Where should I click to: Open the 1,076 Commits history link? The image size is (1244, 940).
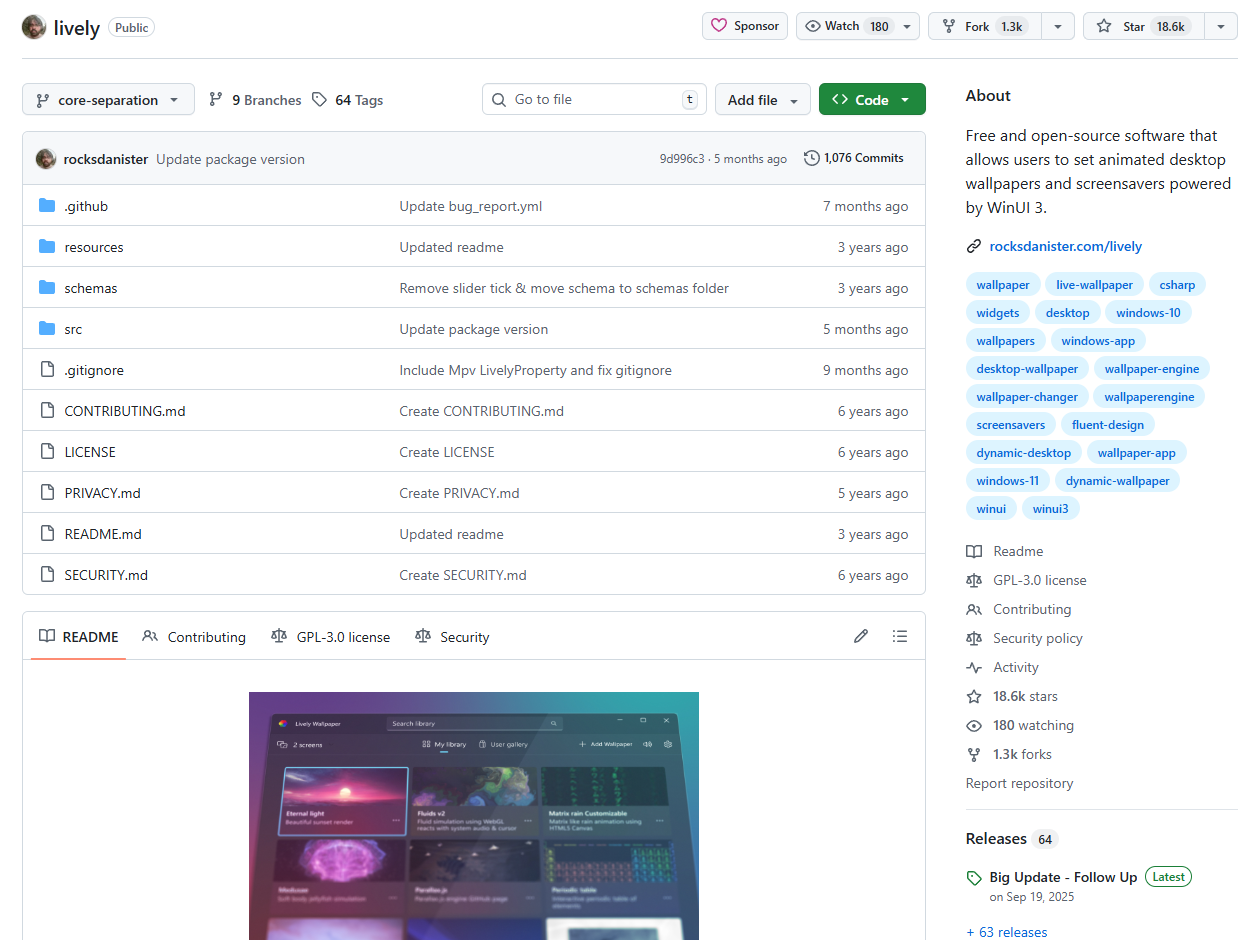point(854,158)
